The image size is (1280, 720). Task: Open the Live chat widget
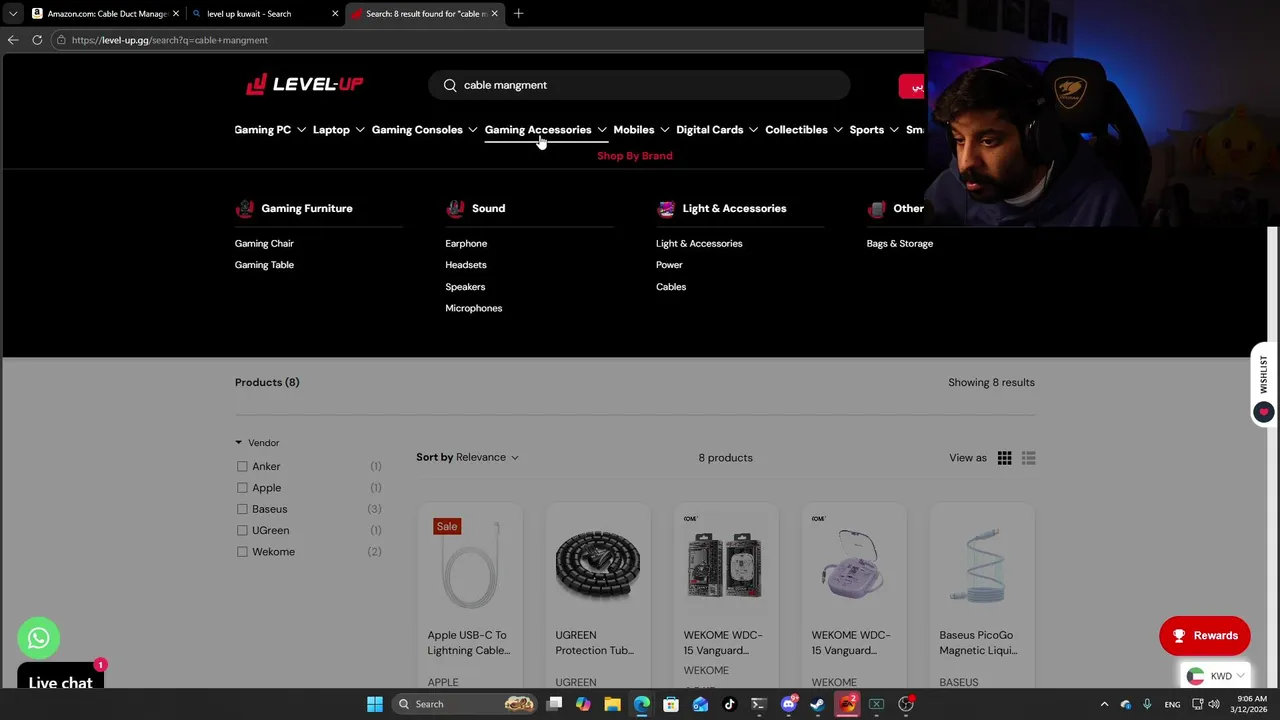[x=60, y=678]
